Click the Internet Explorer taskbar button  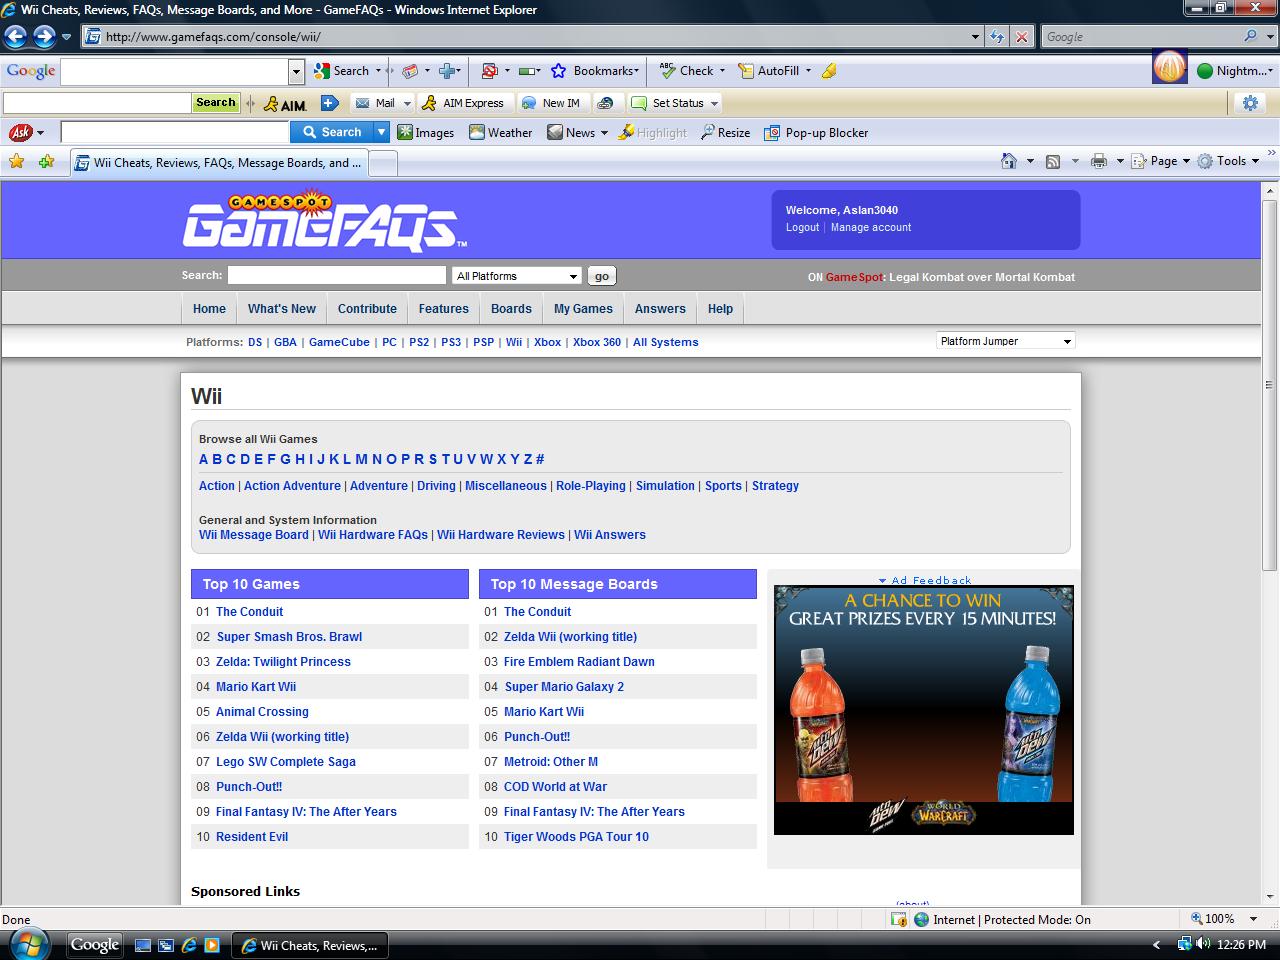[x=310, y=945]
